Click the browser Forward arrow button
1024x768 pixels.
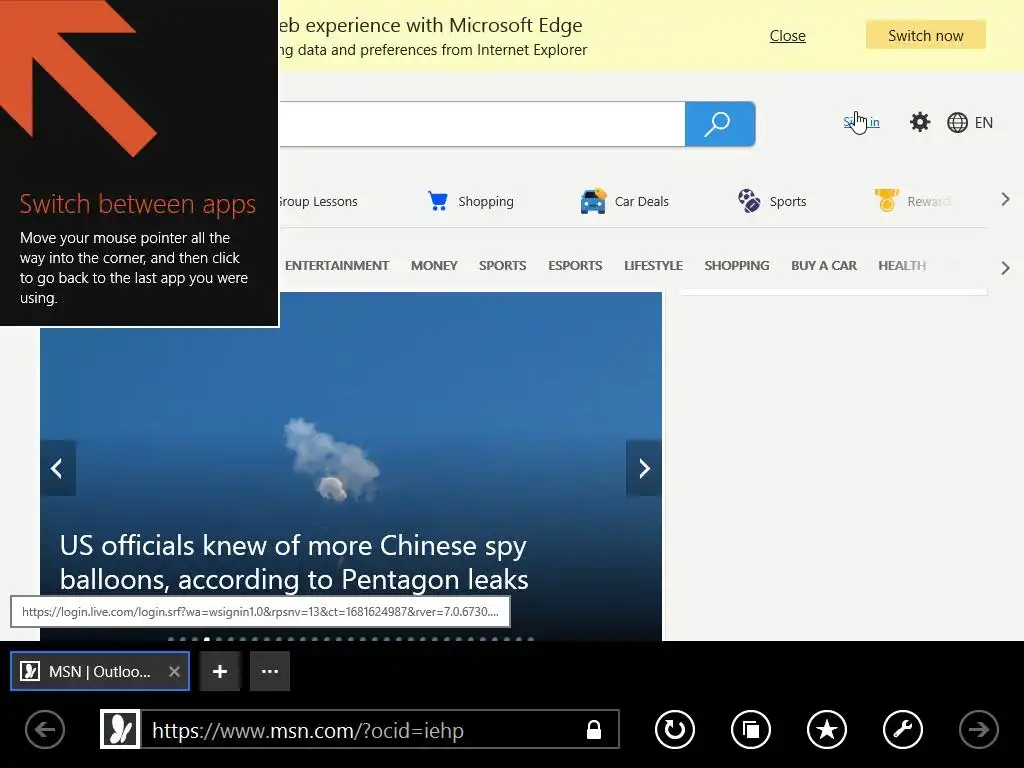(978, 729)
